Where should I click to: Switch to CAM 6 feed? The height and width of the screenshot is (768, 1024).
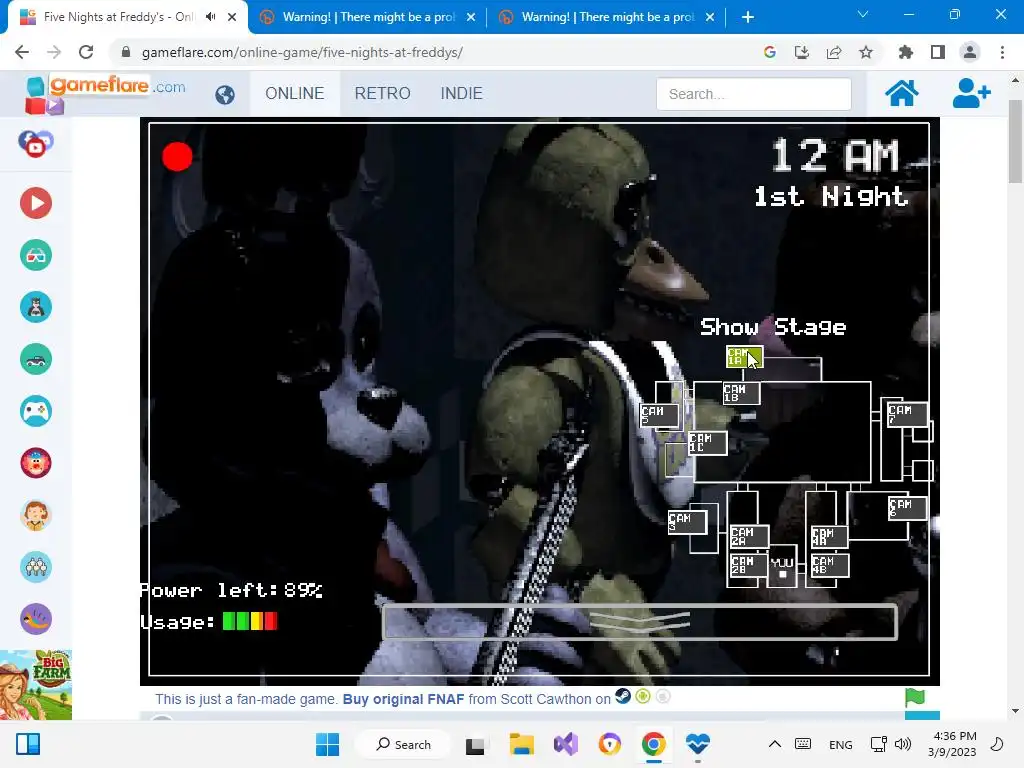tap(907, 508)
